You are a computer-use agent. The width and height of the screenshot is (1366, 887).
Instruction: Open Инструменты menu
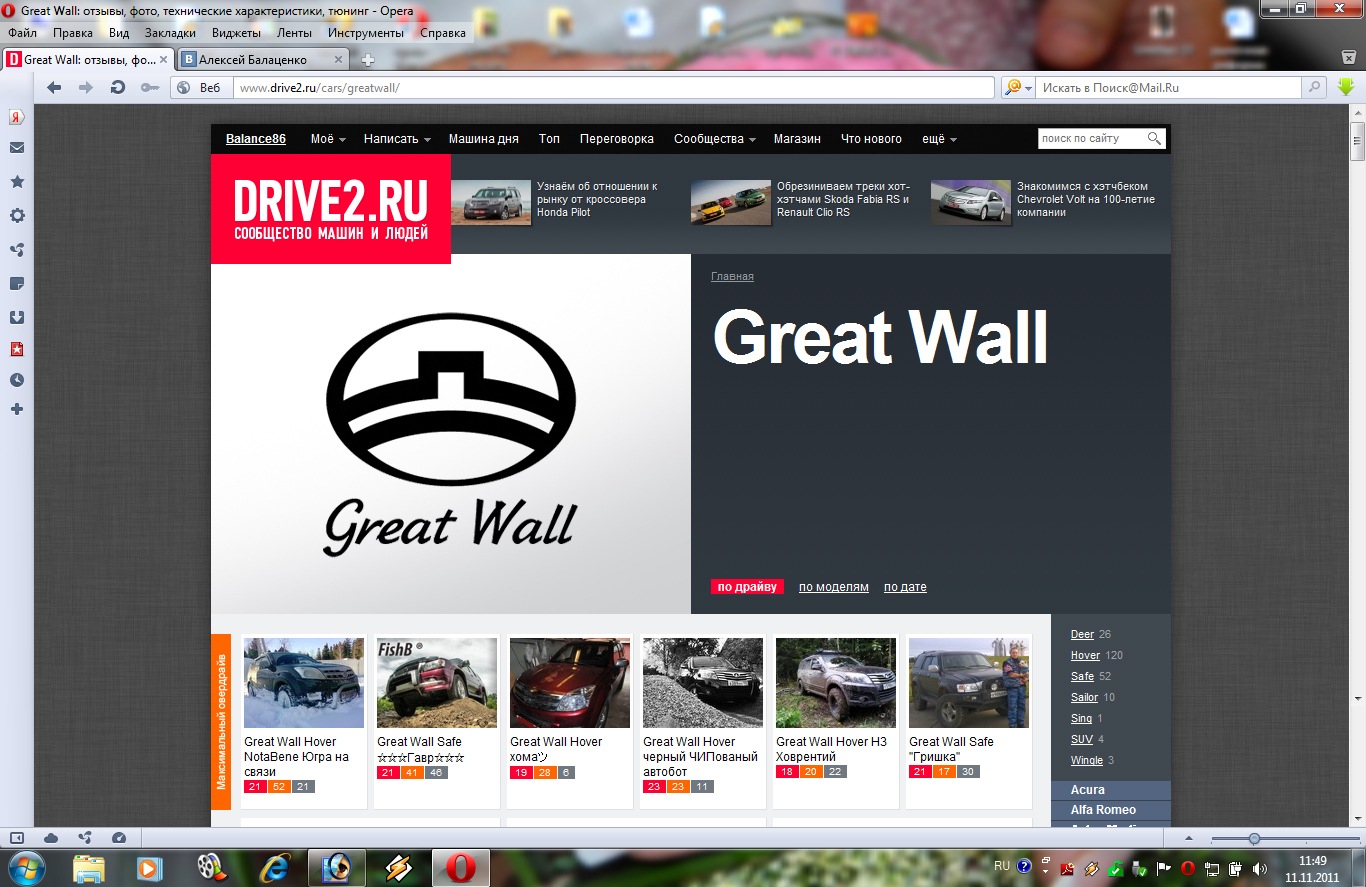[365, 33]
